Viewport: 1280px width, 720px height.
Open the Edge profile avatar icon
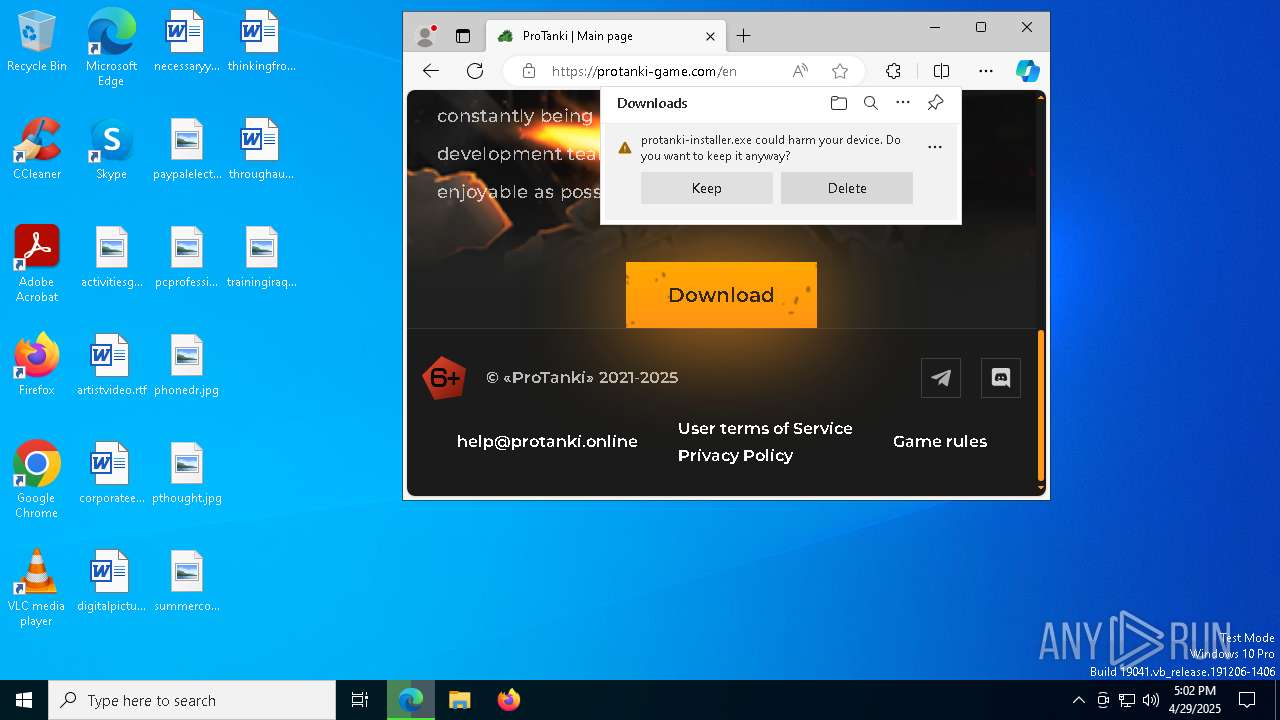(426, 36)
